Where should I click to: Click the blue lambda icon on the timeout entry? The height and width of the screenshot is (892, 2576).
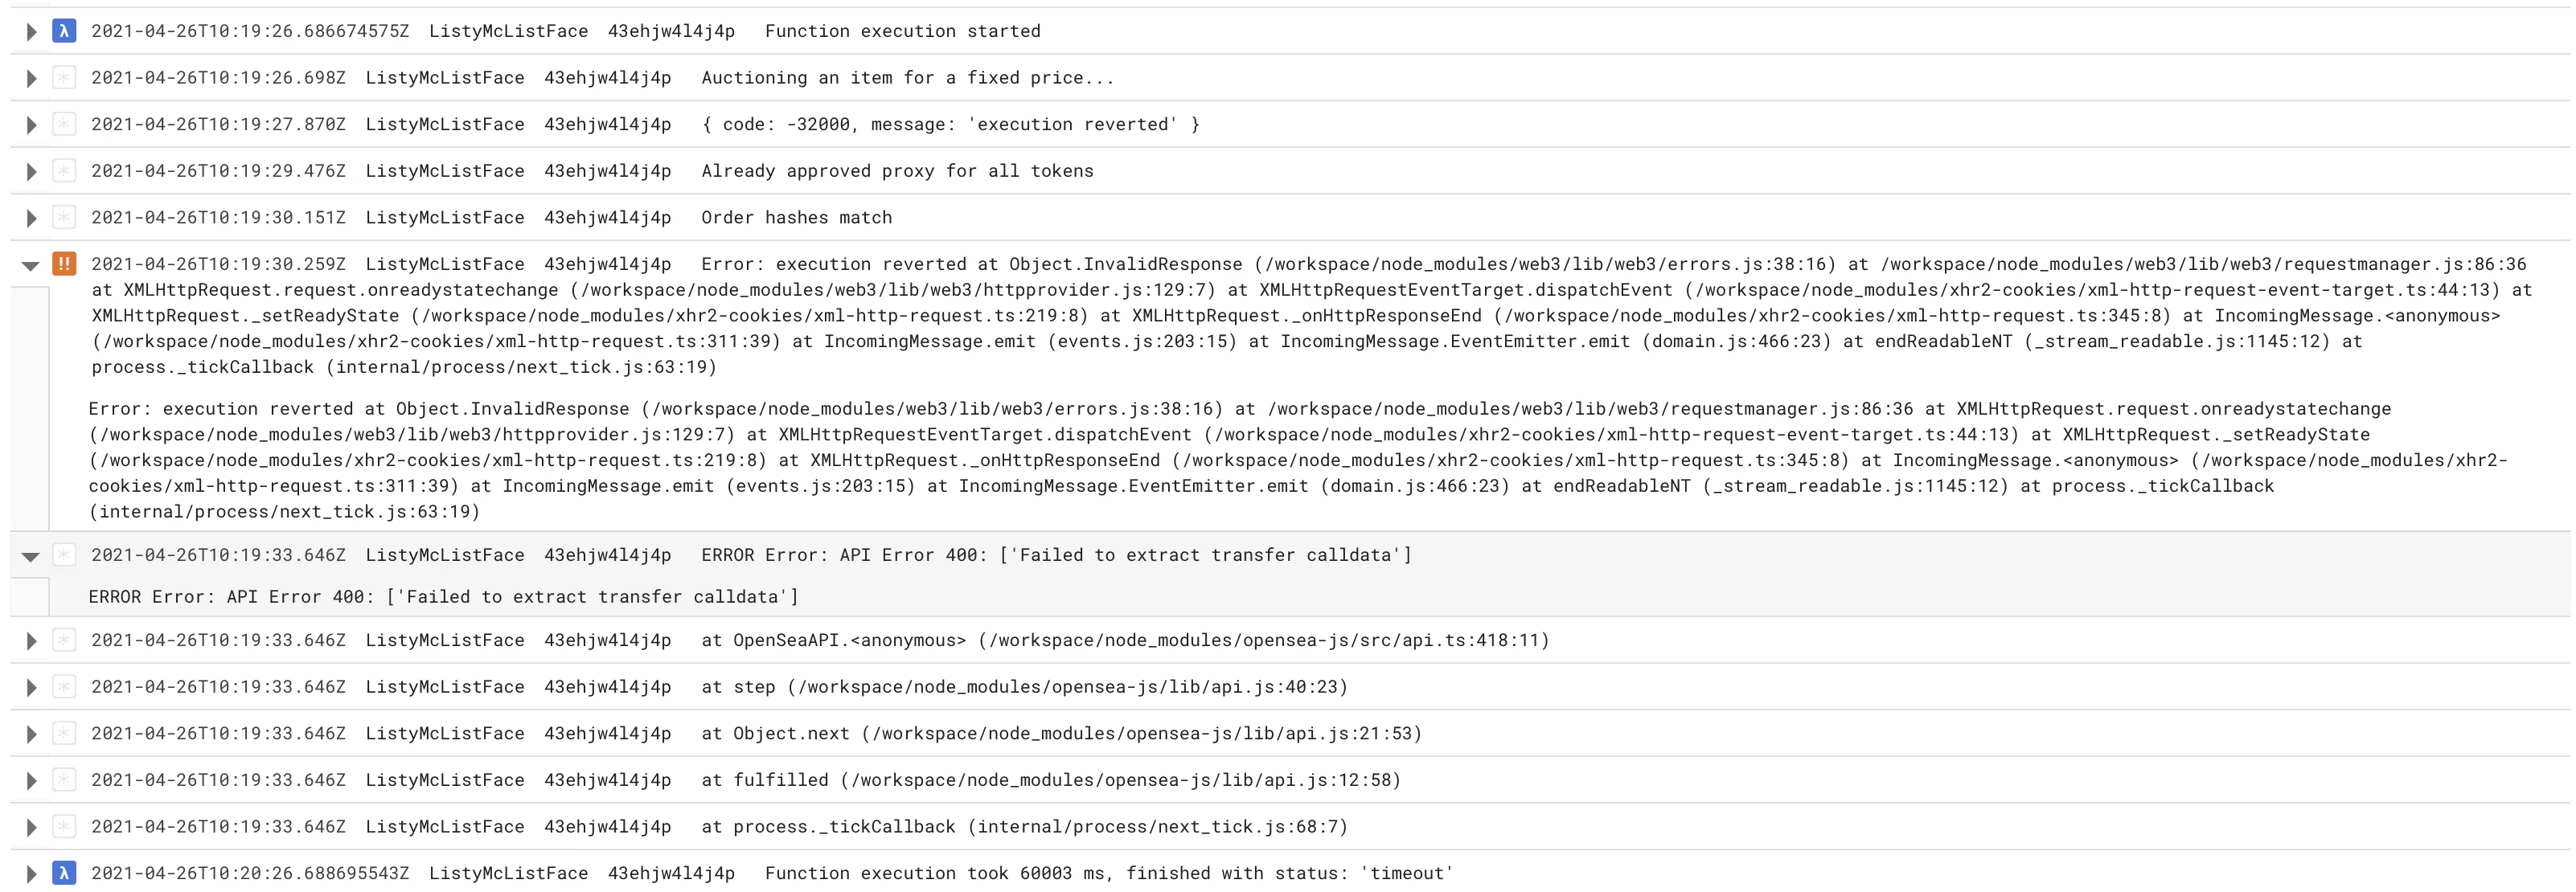tap(64, 873)
